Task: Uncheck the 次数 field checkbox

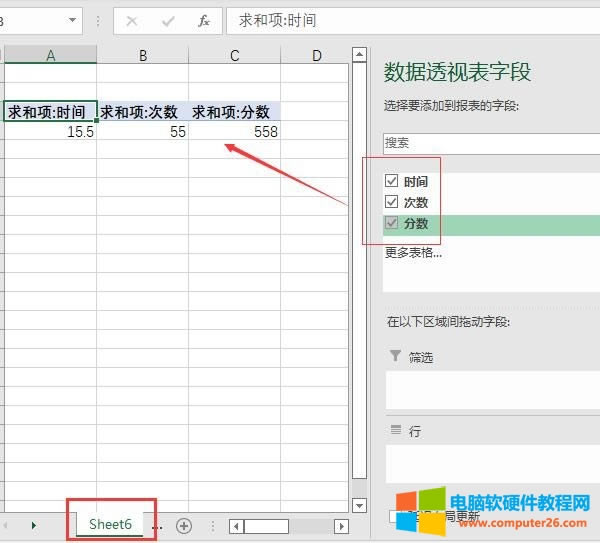Action: click(392, 202)
